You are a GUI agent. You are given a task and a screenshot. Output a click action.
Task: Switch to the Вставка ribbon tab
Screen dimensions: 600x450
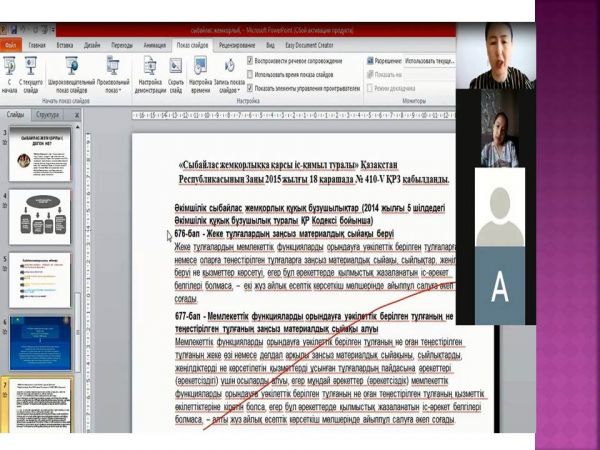[x=64, y=45]
